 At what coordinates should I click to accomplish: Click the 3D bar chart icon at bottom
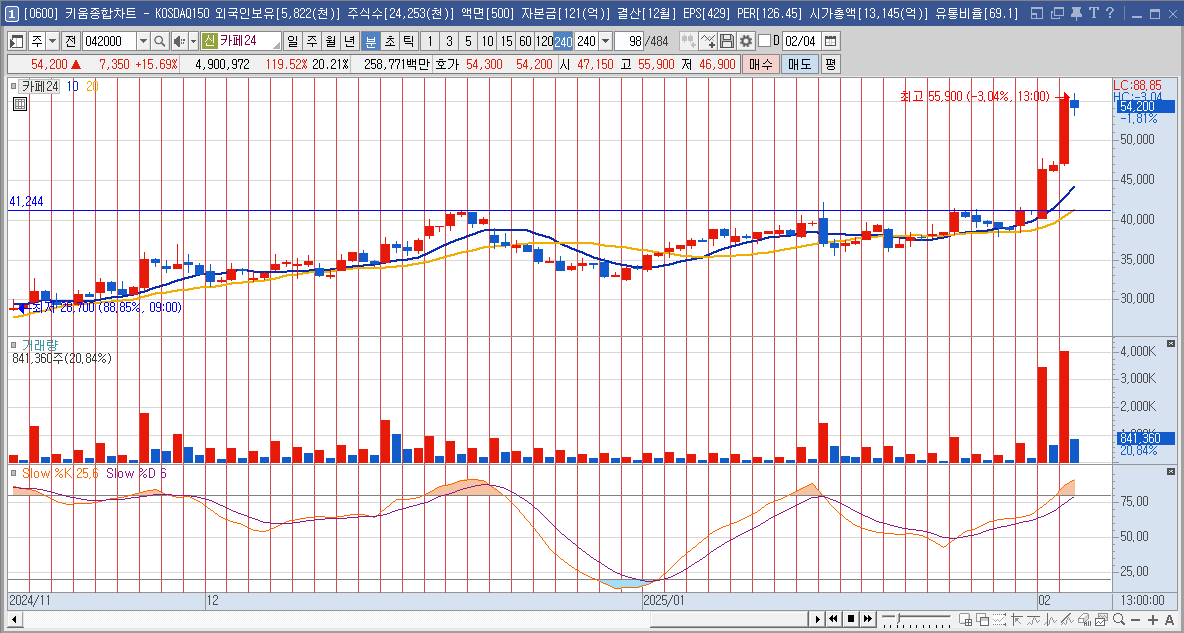[x=1084, y=619]
